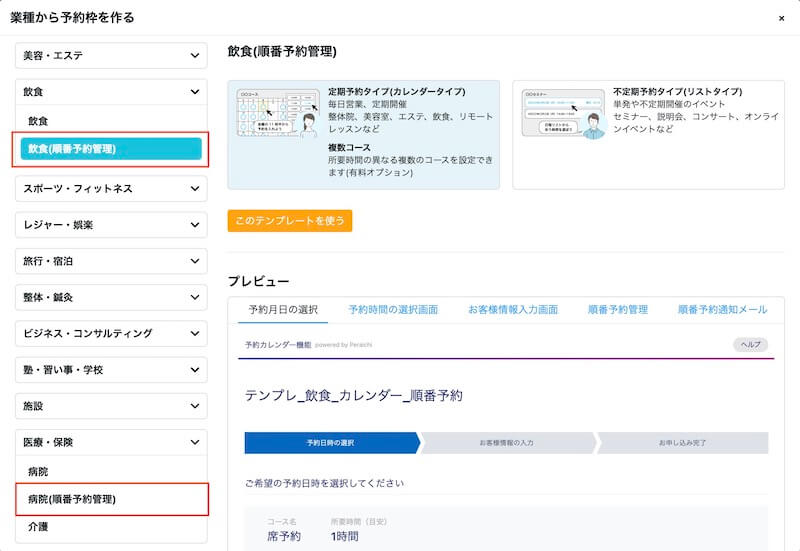Expand the 塾・習い事・学校 category
Image resolution: width=800 pixels, height=551 pixels.
[111, 370]
